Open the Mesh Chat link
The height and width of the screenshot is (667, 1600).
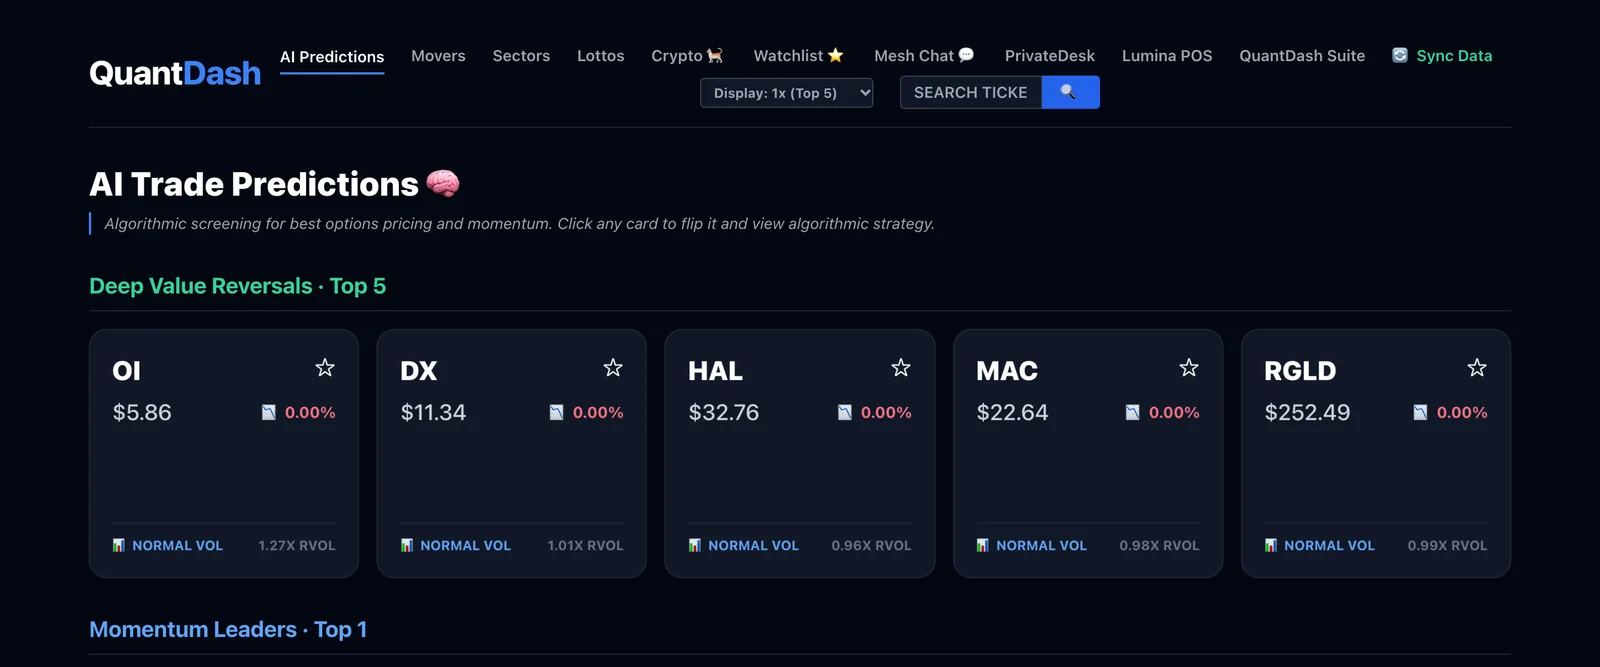924,56
